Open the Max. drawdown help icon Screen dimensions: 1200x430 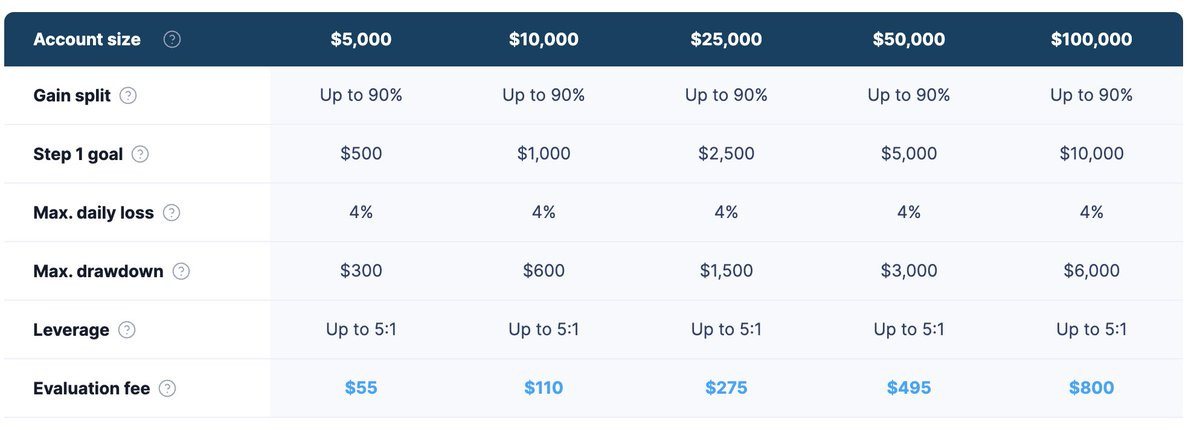pyautogui.click(x=181, y=271)
